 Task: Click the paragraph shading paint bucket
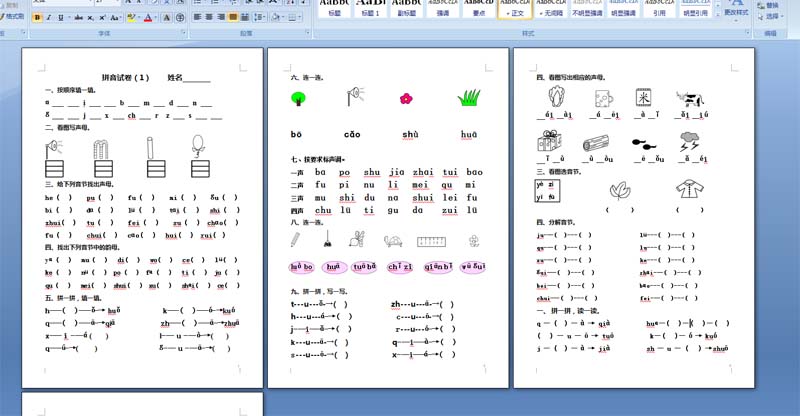point(276,17)
